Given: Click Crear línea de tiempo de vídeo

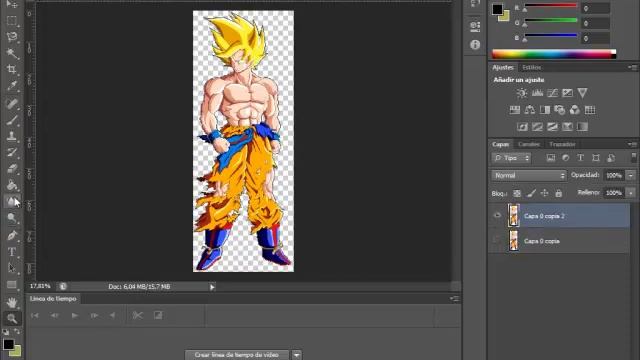Looking at the screenshot, I should click(237, 355).
